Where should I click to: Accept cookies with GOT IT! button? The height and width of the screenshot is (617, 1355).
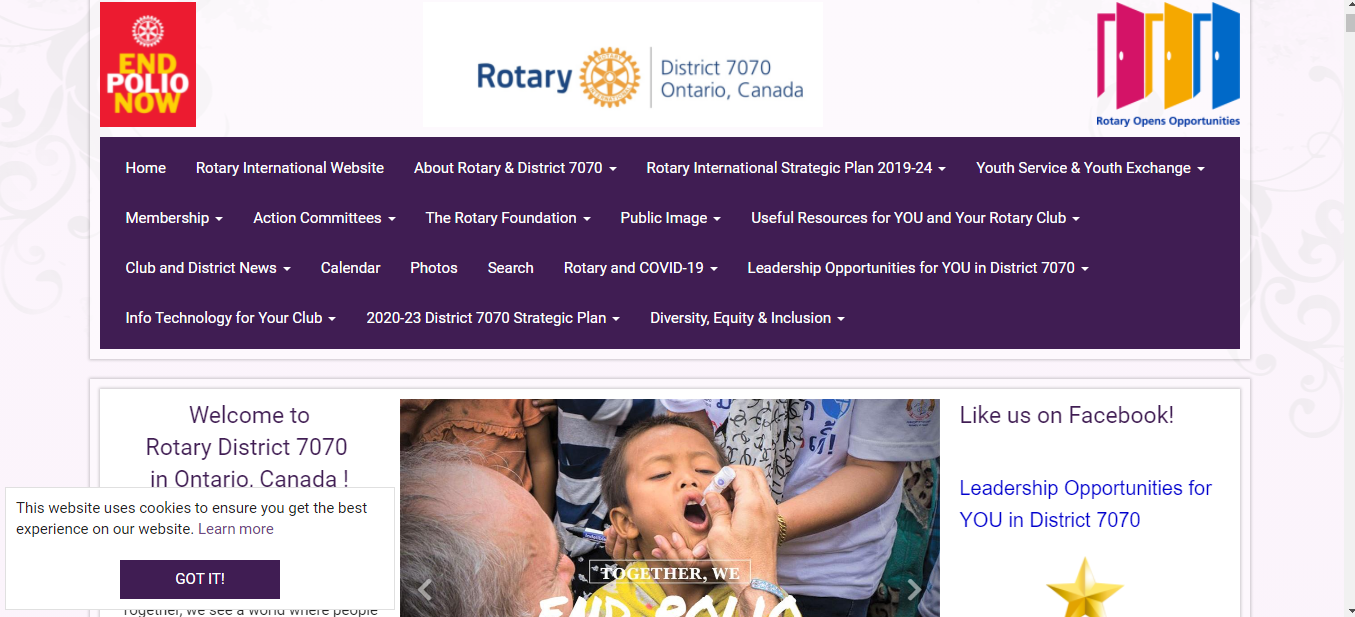click(x=200, y=579)
